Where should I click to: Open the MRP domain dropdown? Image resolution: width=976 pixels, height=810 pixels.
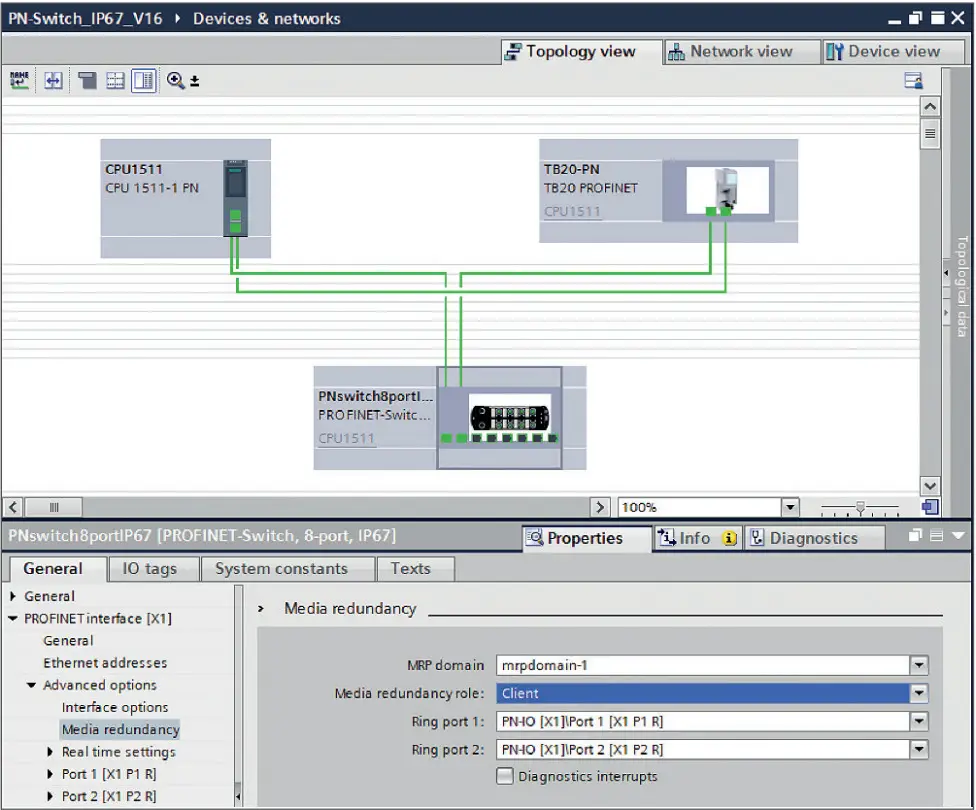tap(919, 665)
